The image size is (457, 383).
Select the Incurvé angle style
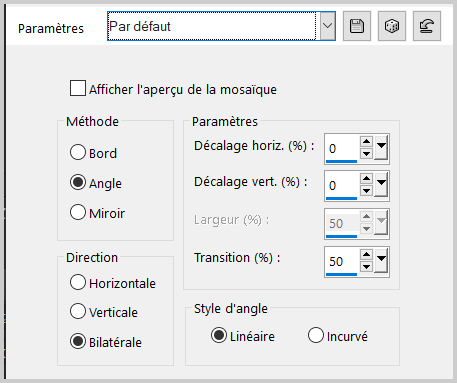pyautogui.click(x=316, y=335)
